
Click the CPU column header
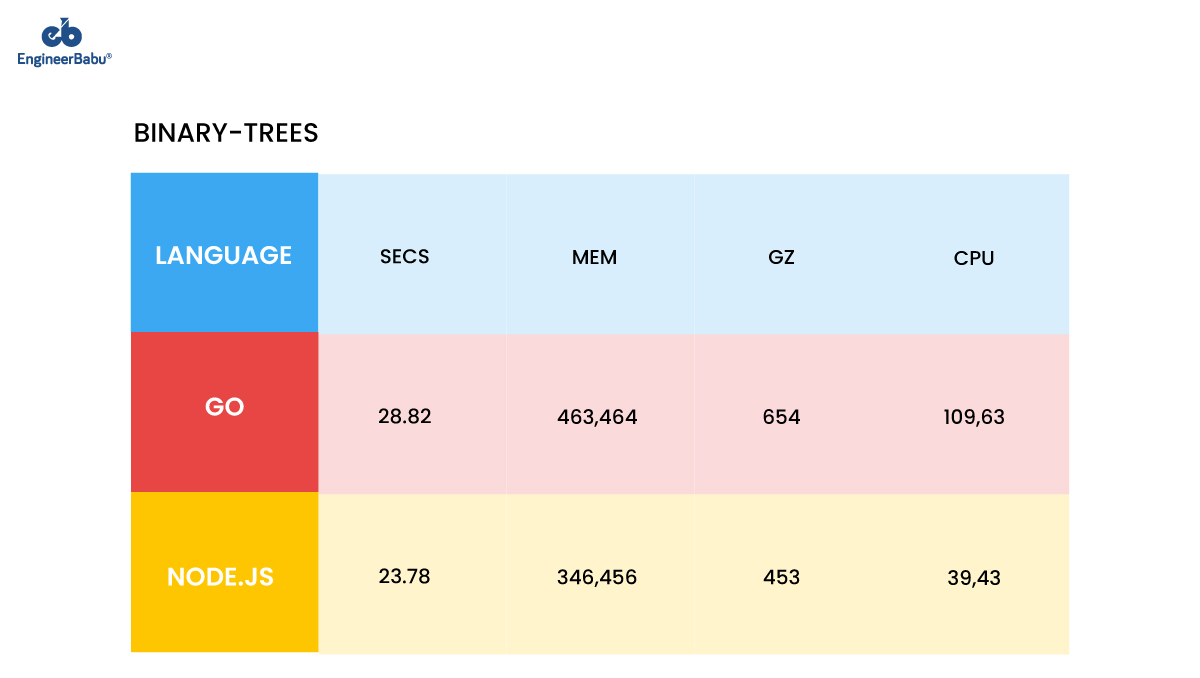(974, 258)
